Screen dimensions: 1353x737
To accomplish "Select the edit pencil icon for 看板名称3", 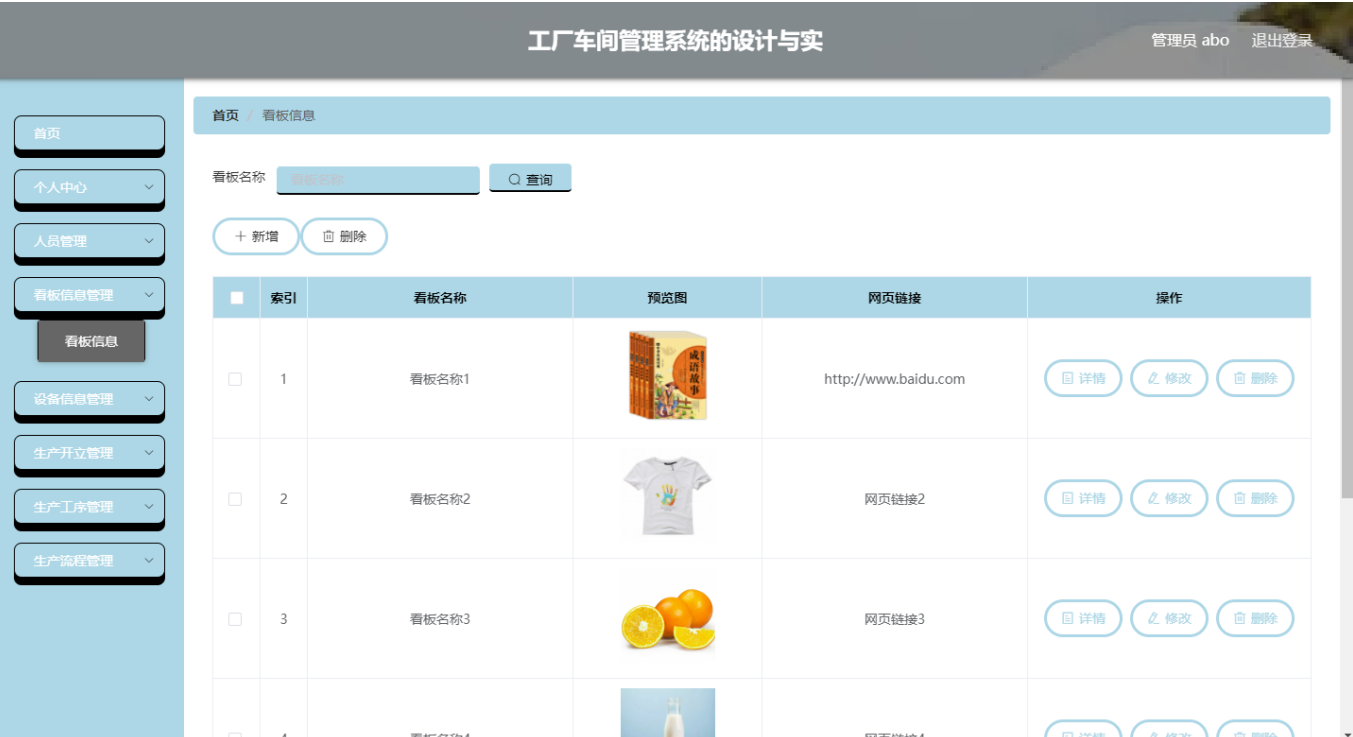I will click(x=1152, y=618).
